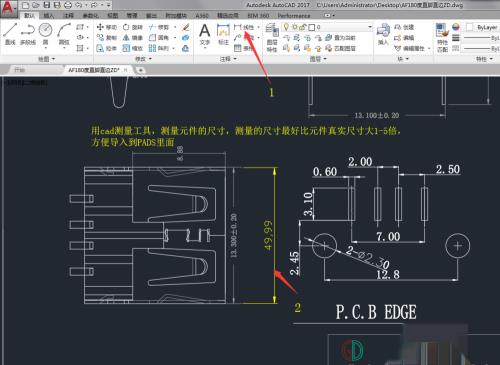Switch to the A360 ribbon tab
The height and width of the screenshot is (365, 500).
pos(202,15)
